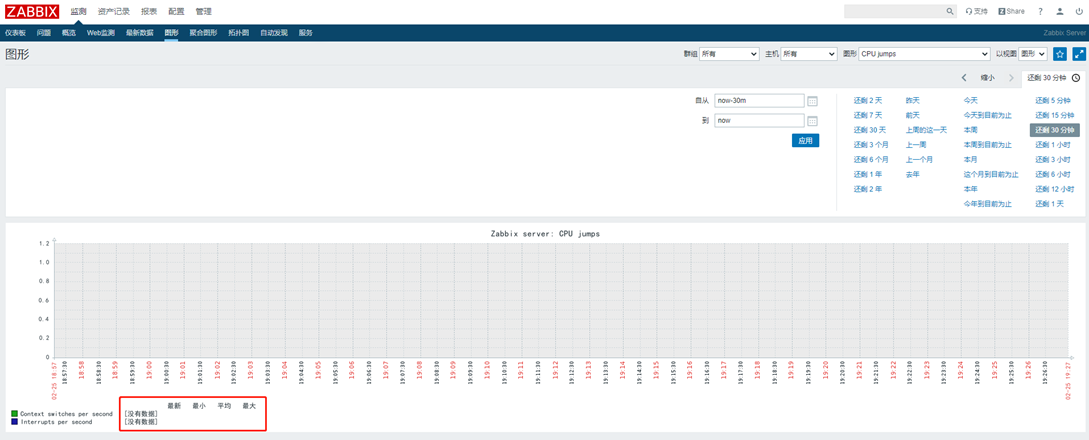Image resolution: width=1089 pixels, height=440 pixels.
Task: Open the user profile icon
Action: pos(1060,11)
